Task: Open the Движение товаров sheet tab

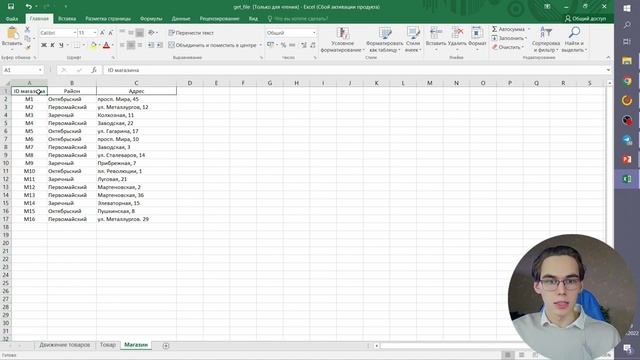Action: coord(64,345)
